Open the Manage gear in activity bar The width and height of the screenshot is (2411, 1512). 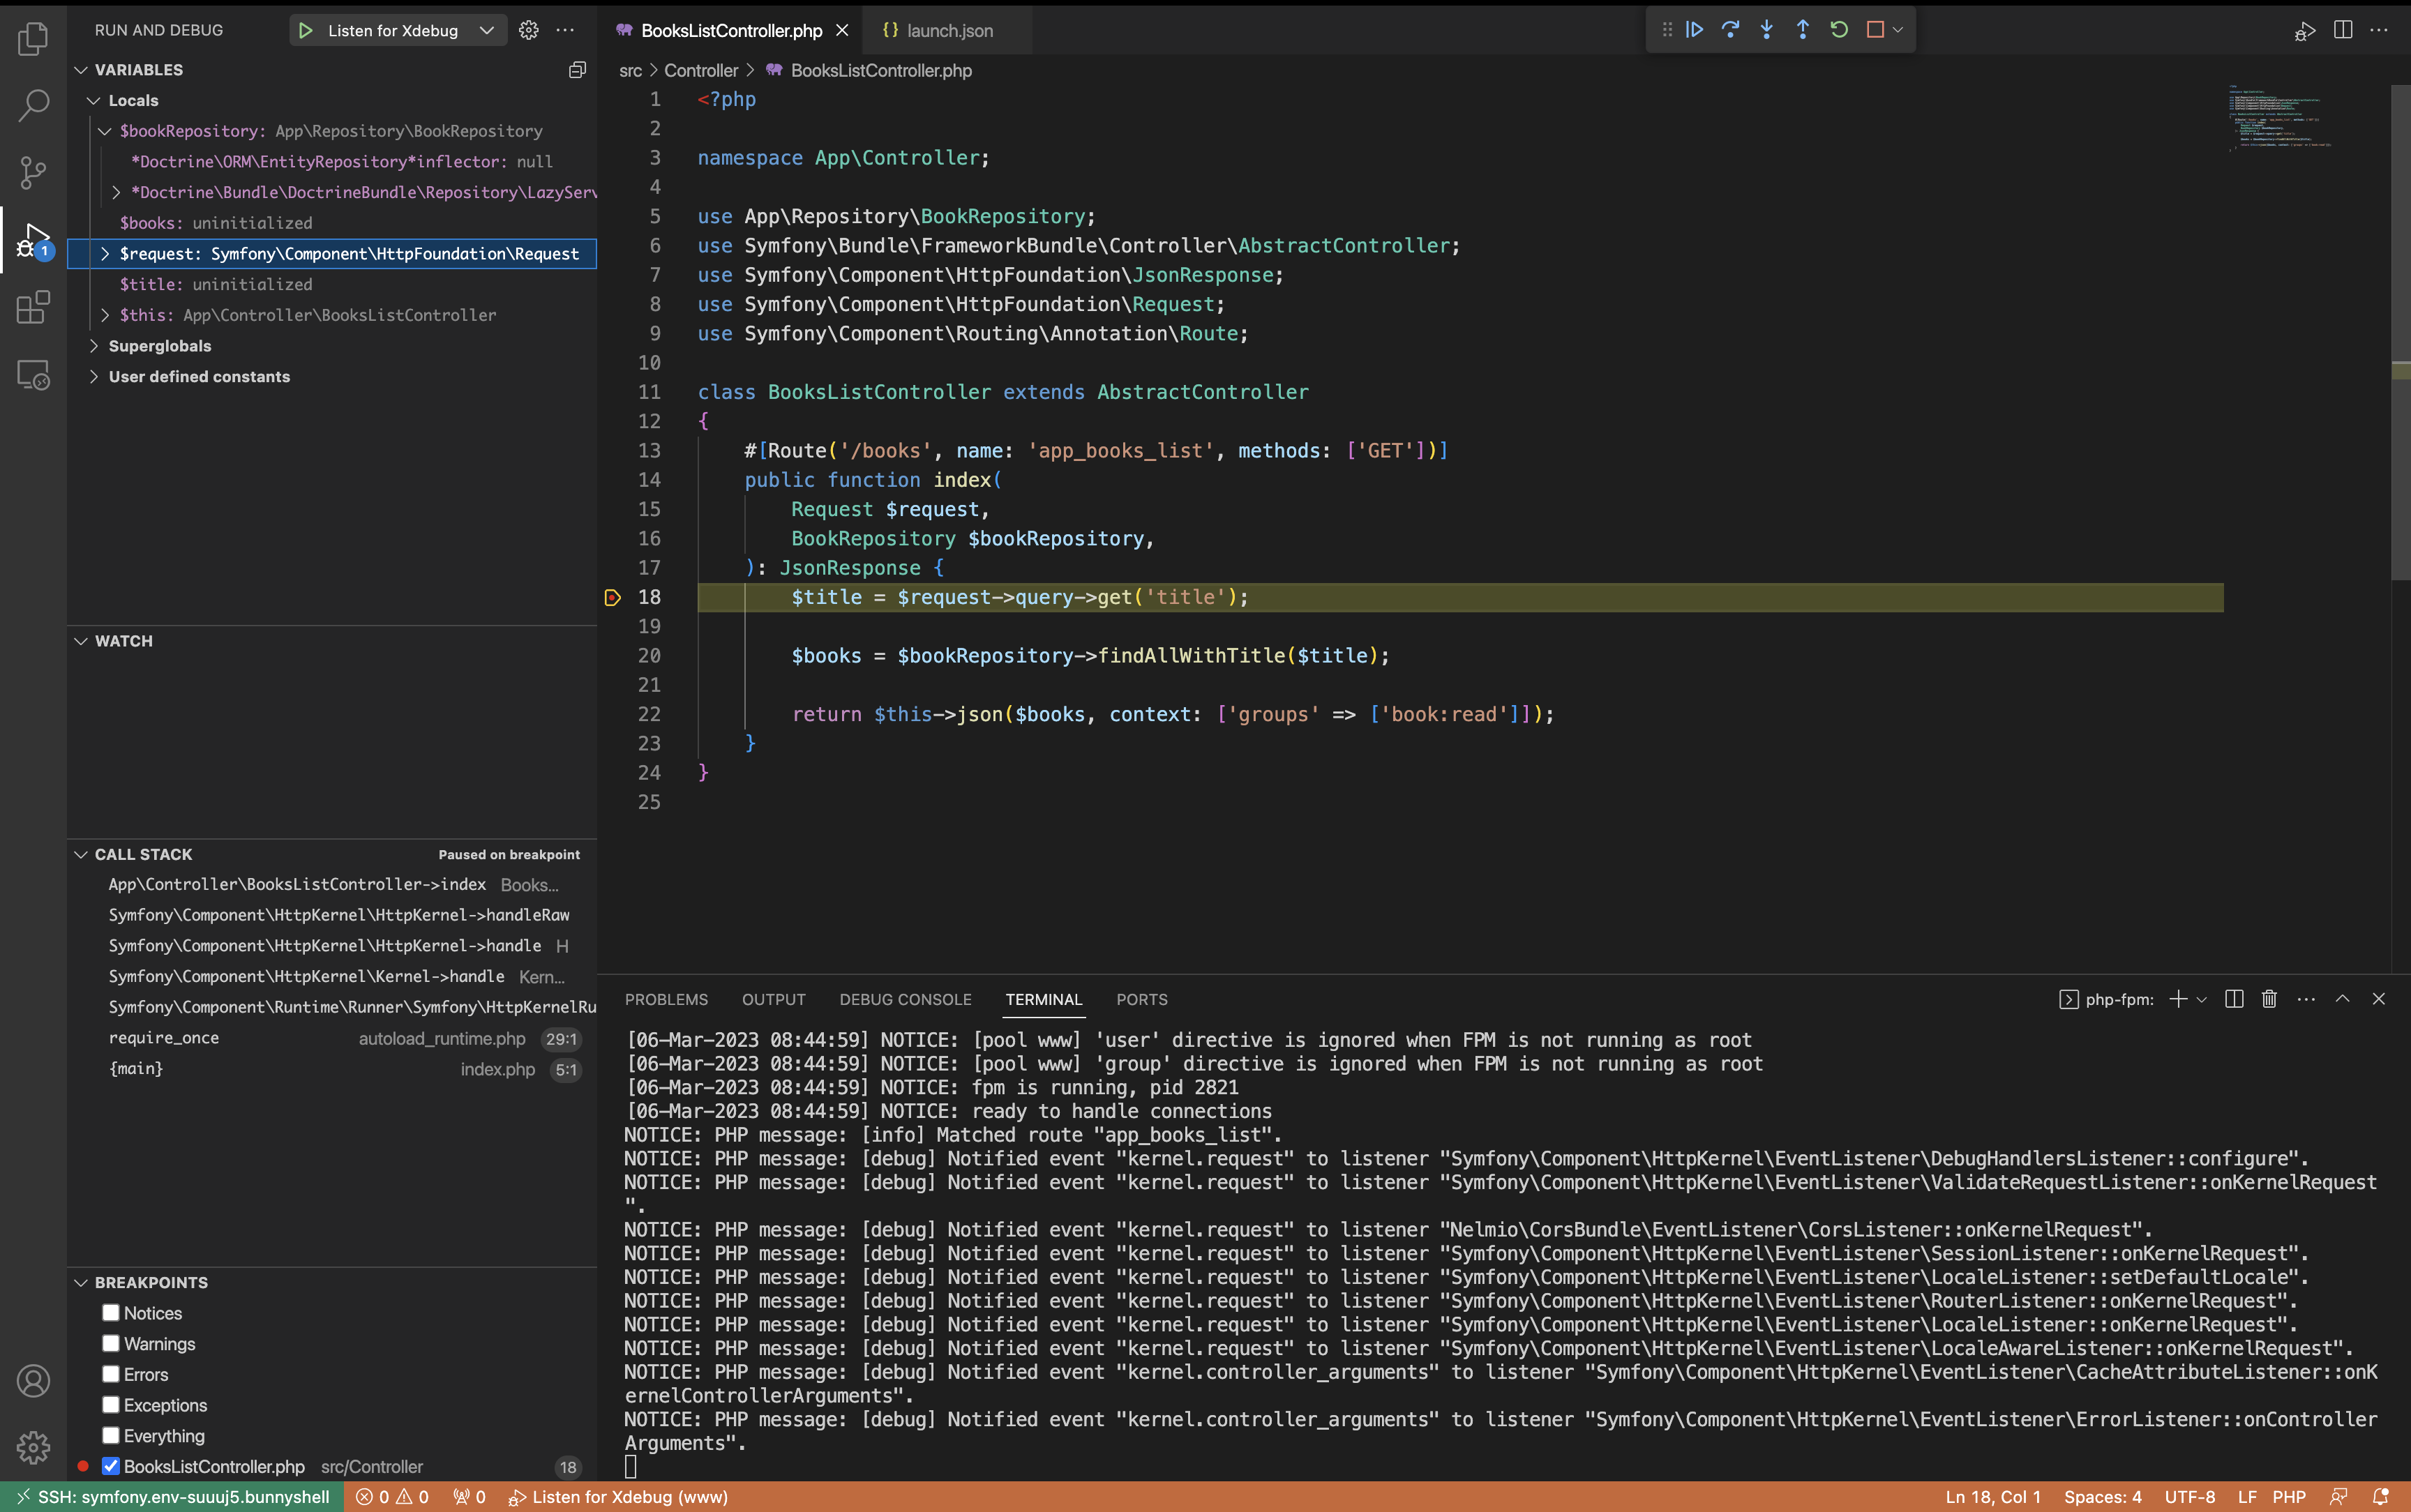(x=33, y=1446)
